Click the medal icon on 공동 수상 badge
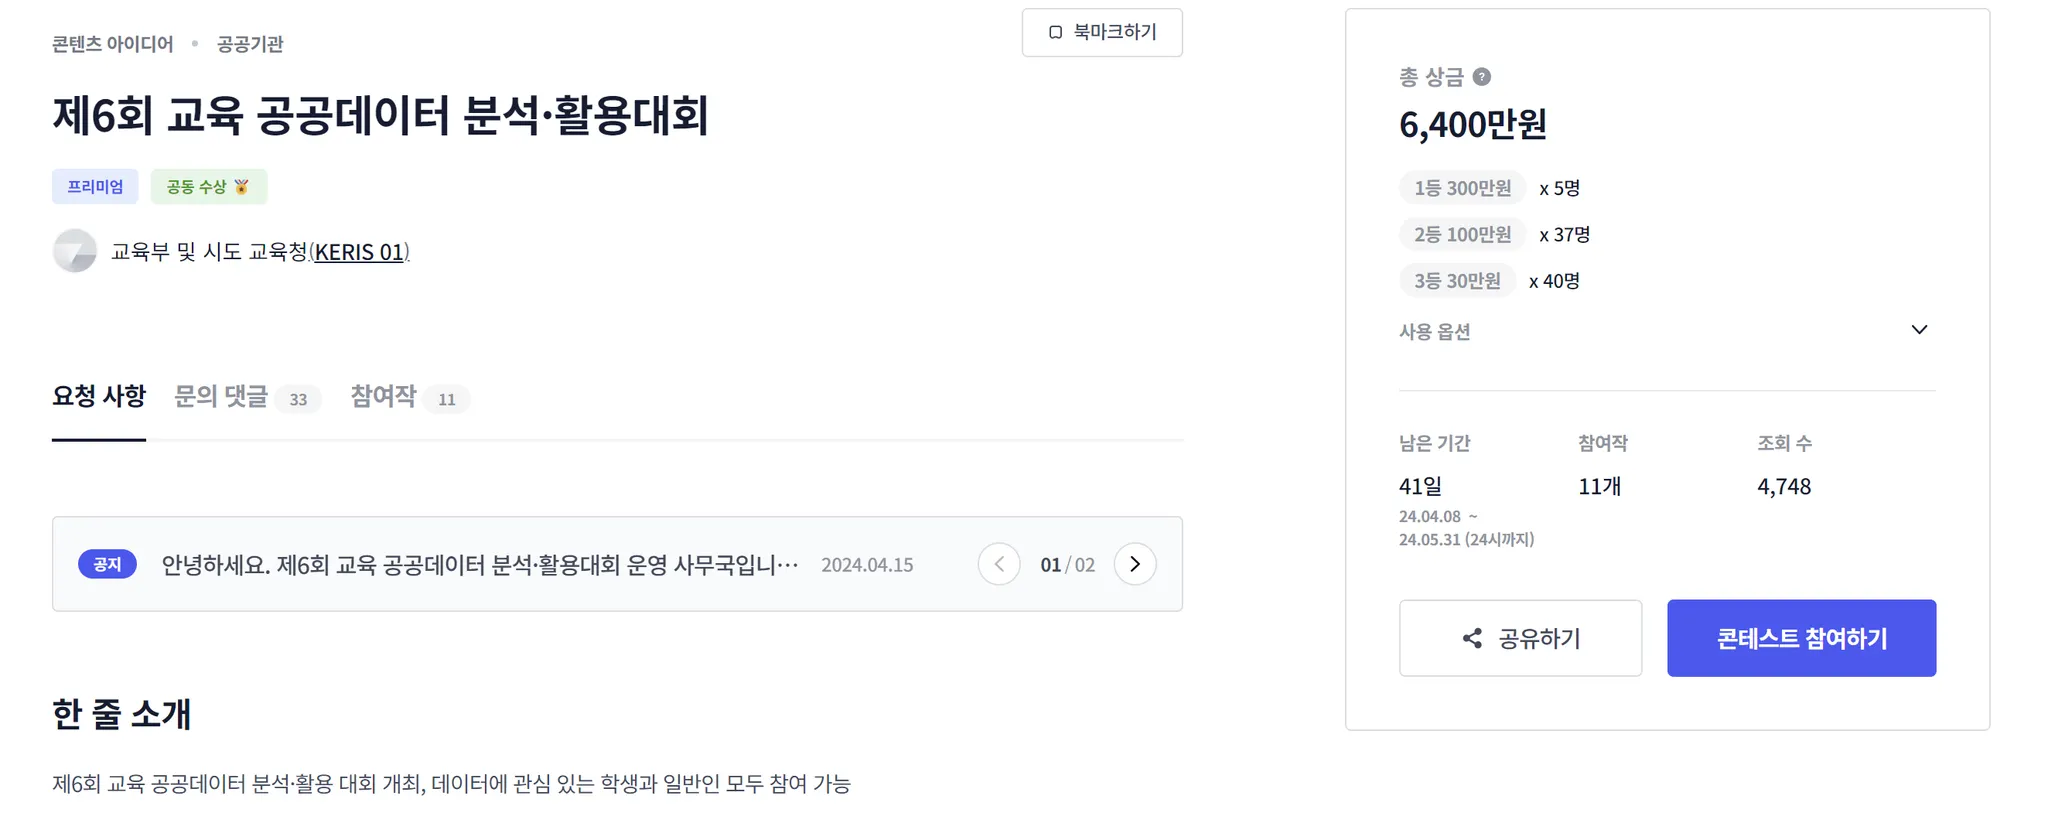 [241, 187]
